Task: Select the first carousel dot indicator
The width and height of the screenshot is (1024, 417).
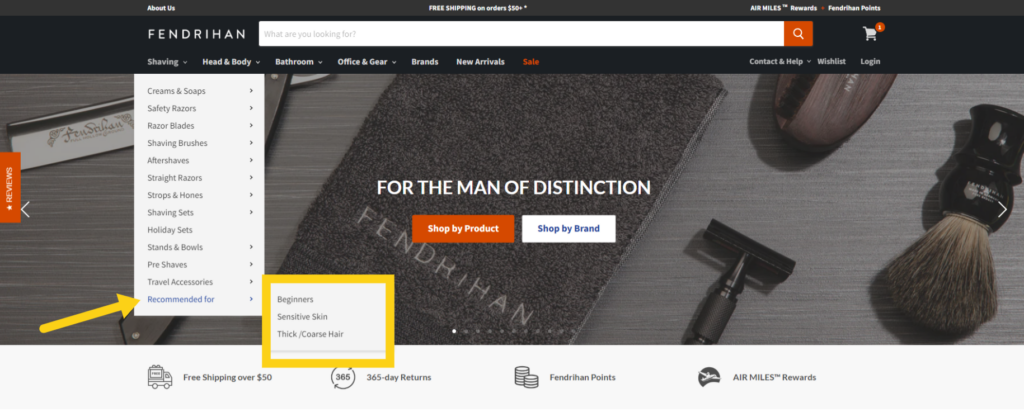Action: click(454, 331)
